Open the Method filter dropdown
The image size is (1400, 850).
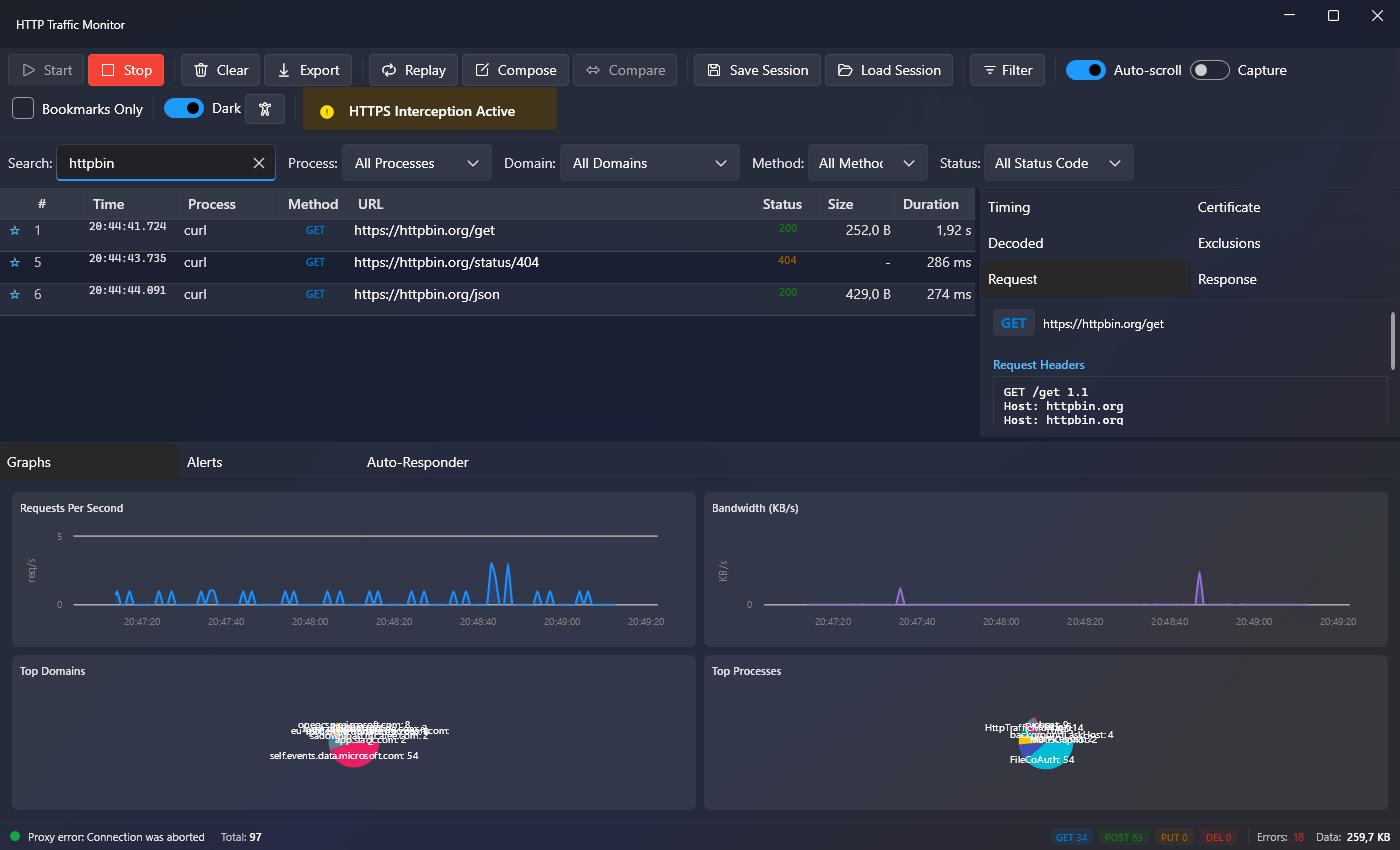[x=867, y=163]
